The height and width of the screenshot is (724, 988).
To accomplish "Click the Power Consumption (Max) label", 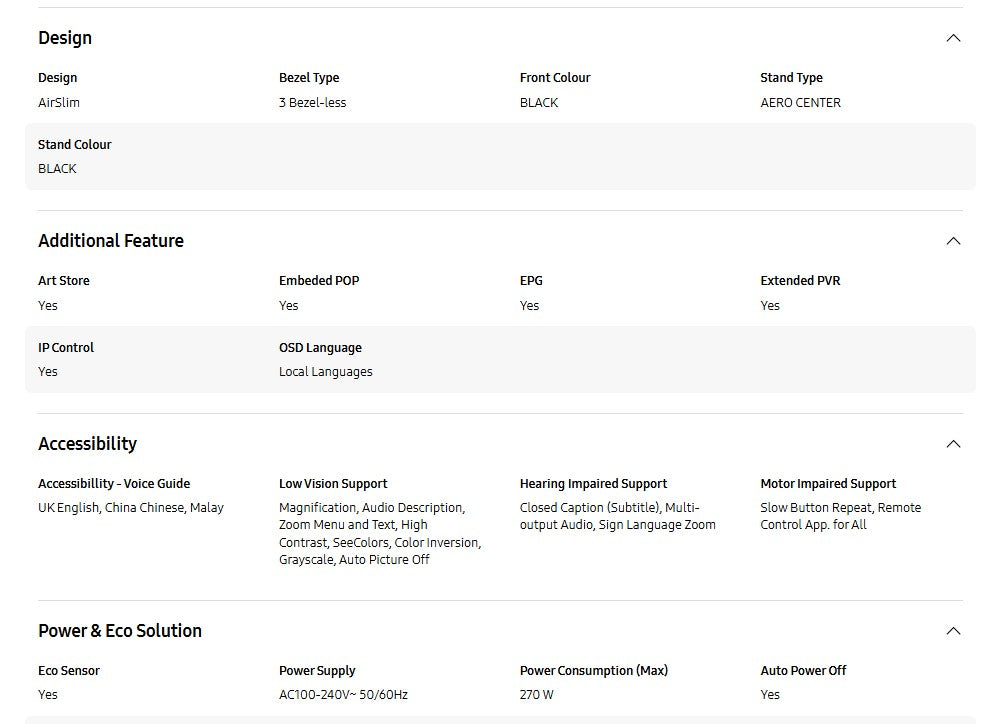I will 594,671.
